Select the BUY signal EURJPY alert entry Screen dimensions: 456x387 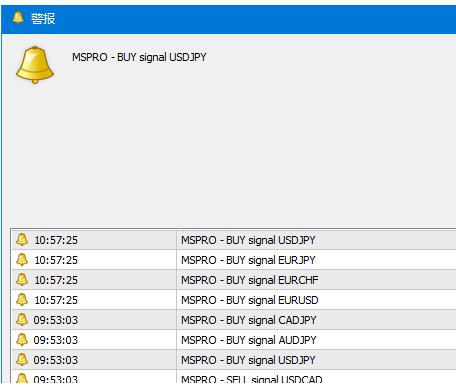(234, 260)
